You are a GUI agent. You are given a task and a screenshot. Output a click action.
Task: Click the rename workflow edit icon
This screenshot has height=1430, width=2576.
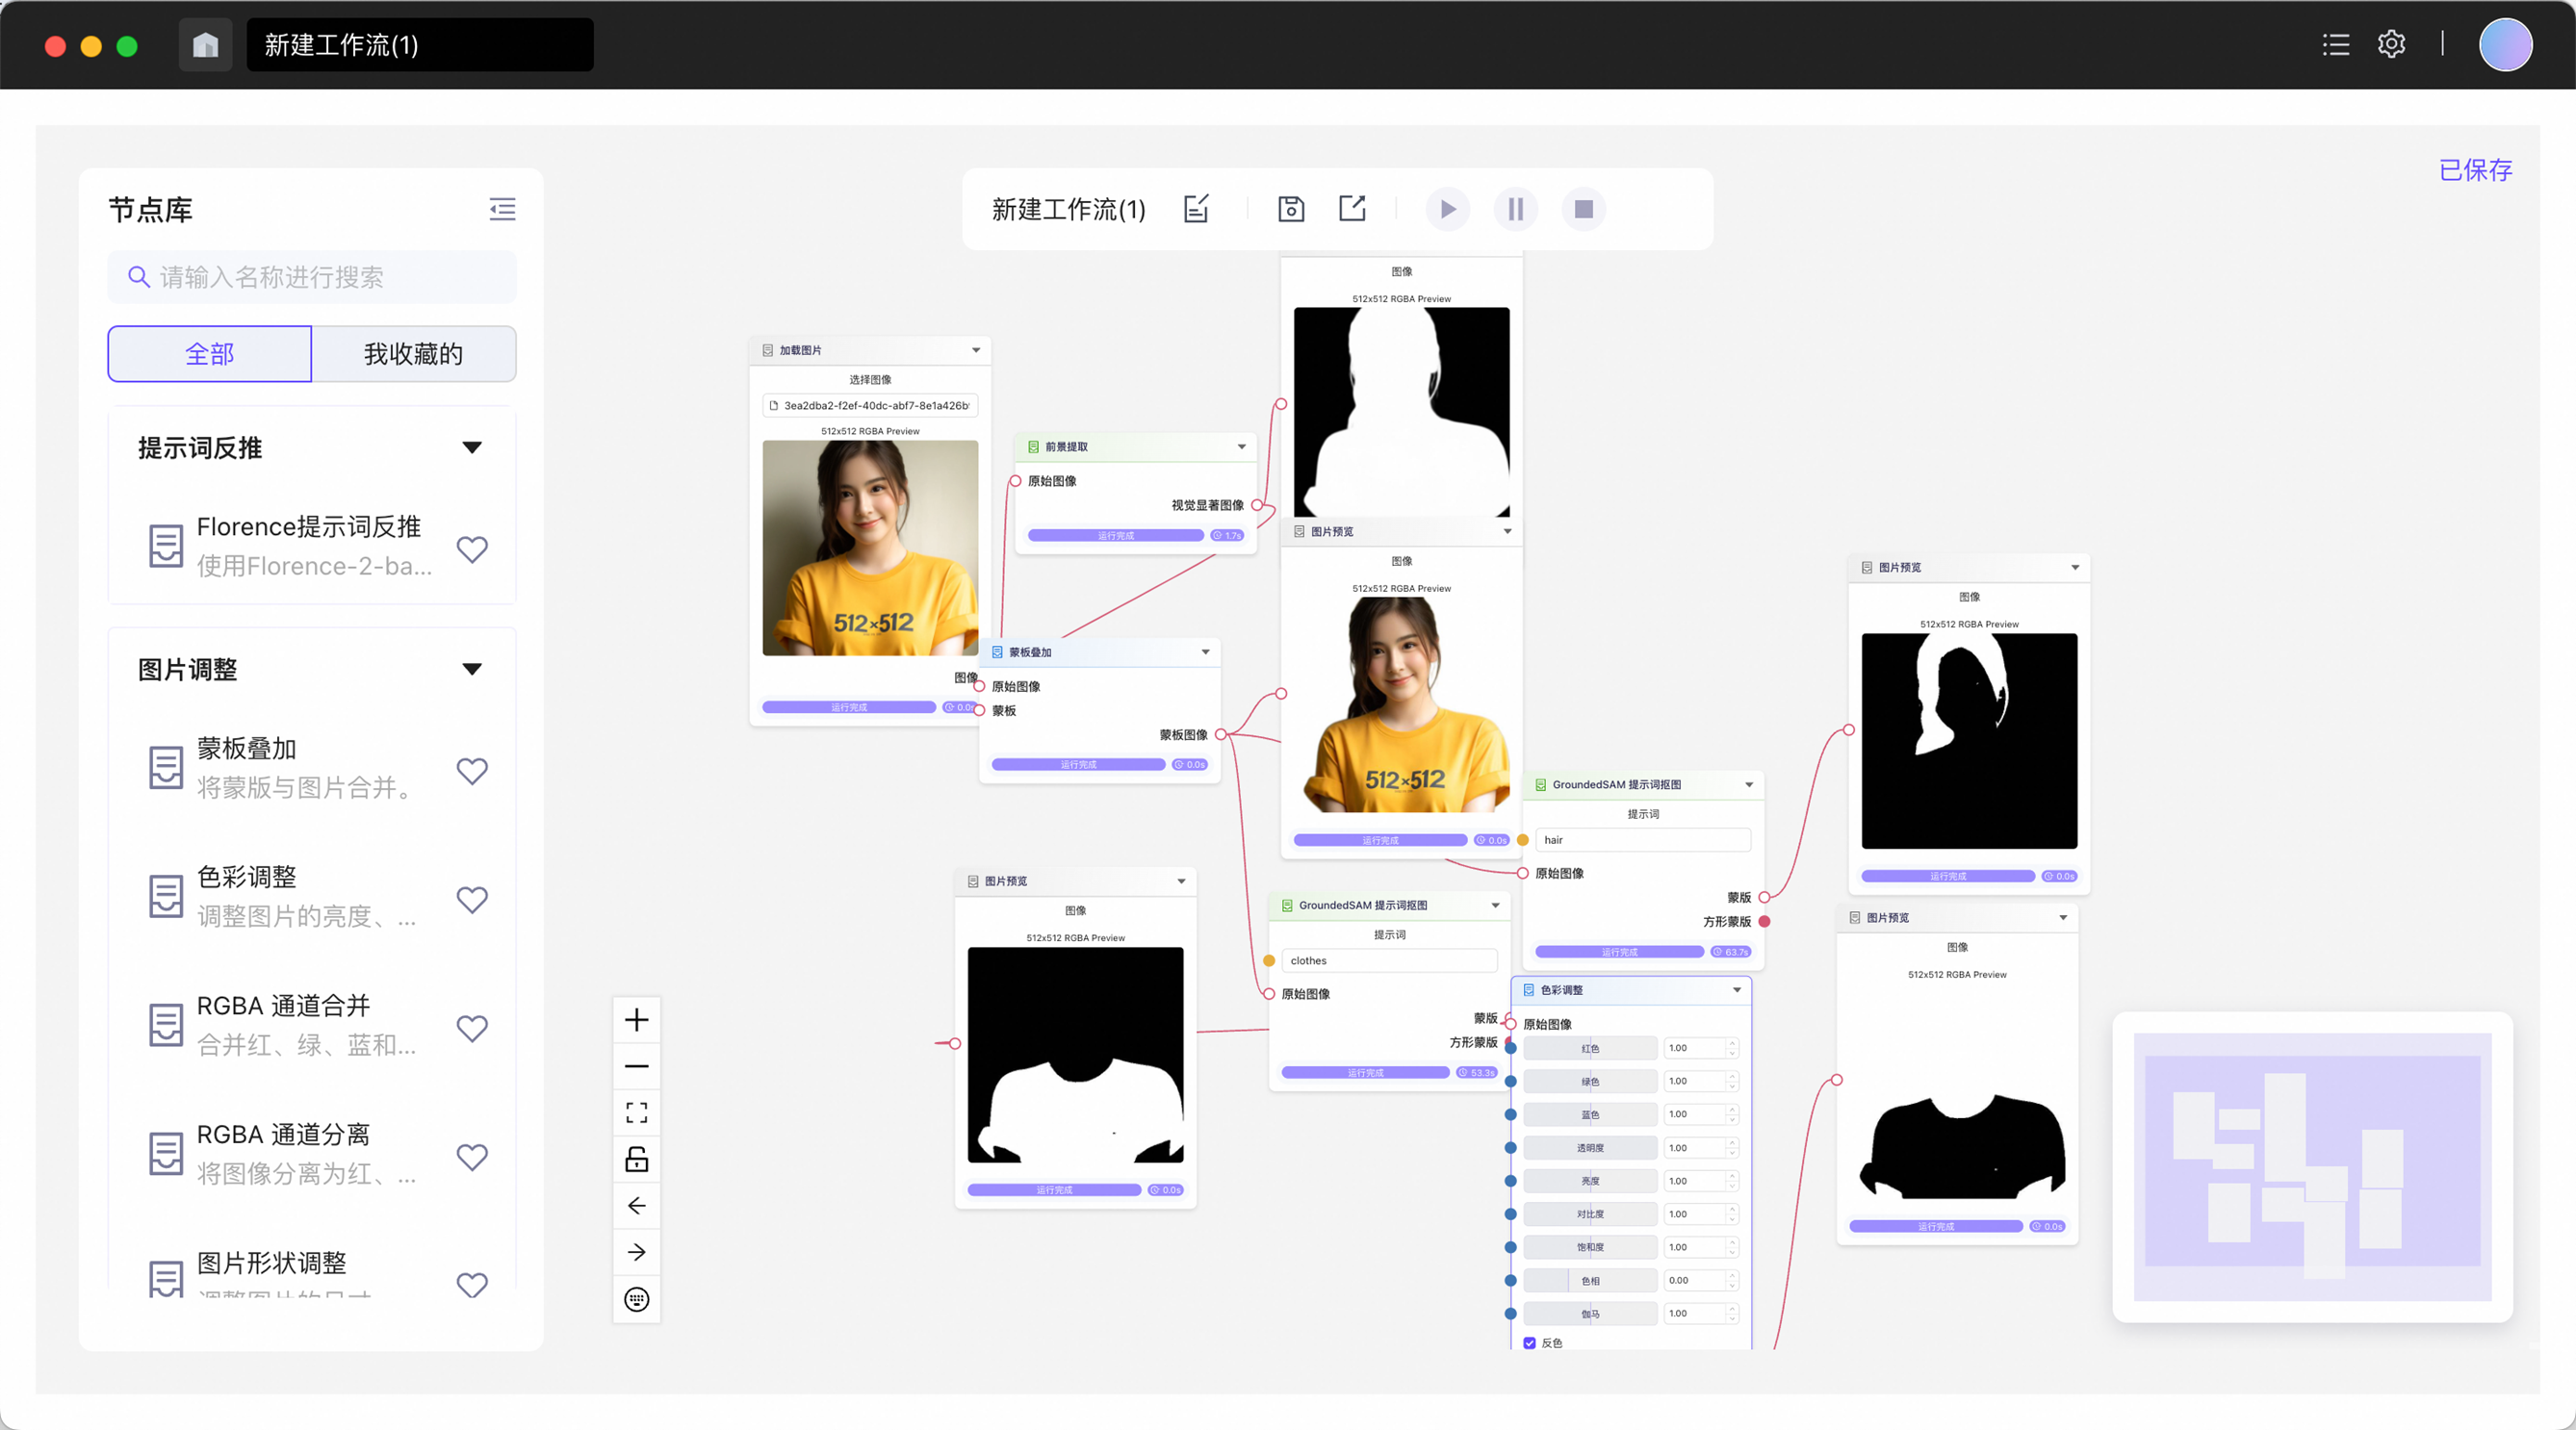click(x=1197, y=208)
